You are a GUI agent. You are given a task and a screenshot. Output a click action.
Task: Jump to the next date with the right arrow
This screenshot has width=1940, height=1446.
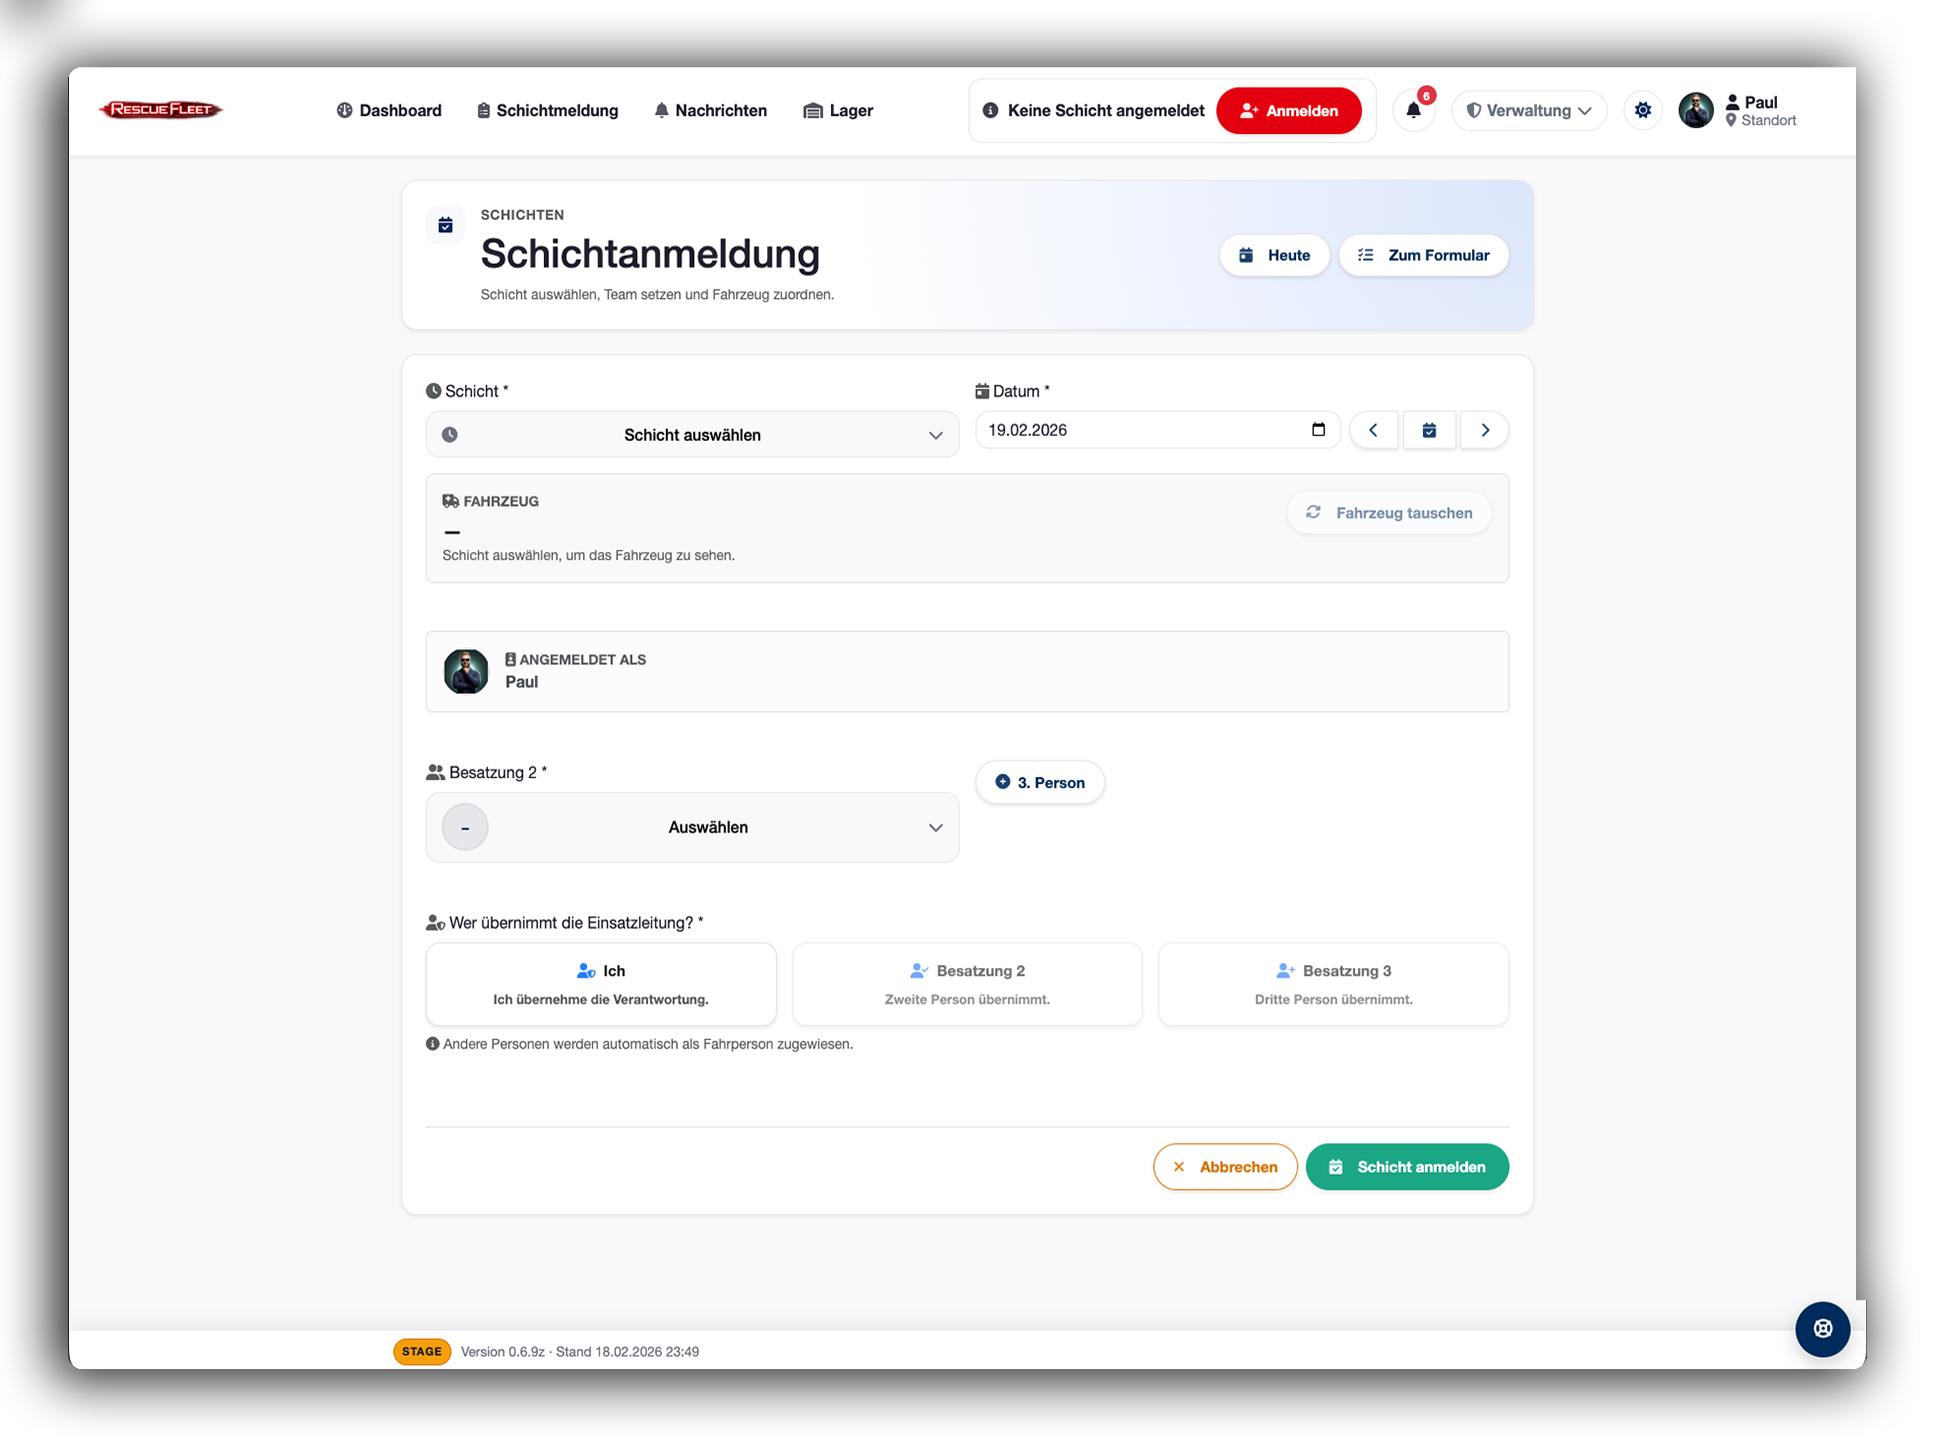(1485, 430)
